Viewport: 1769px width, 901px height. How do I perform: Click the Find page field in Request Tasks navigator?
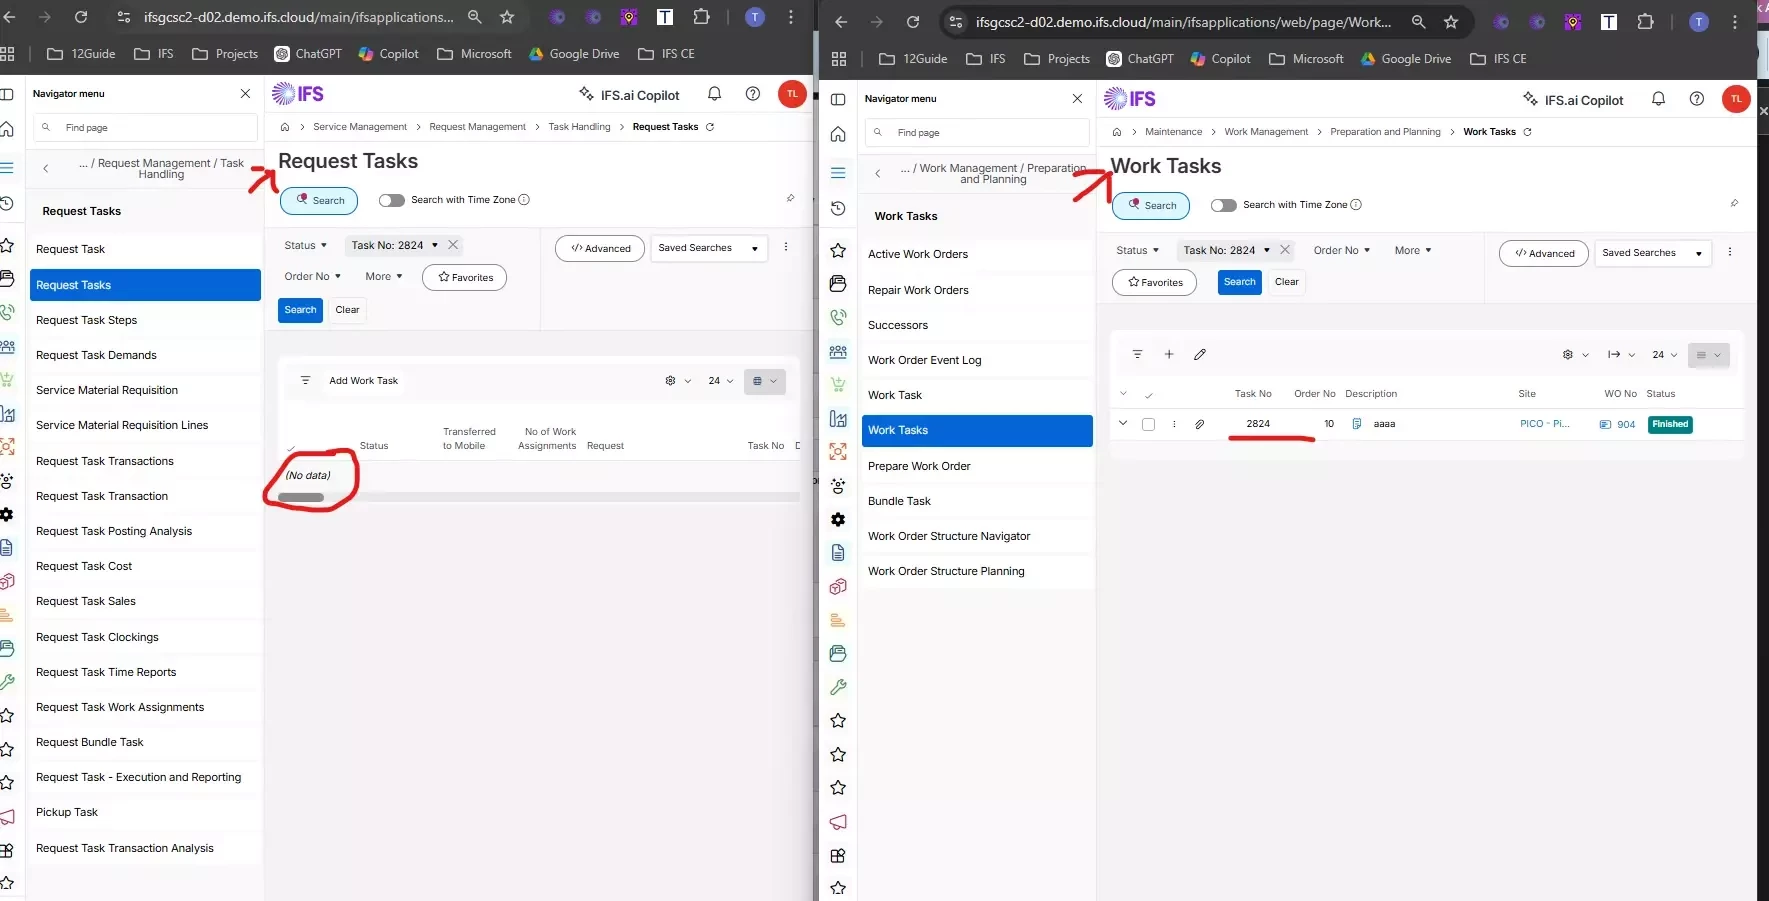[x=146, y=128]
